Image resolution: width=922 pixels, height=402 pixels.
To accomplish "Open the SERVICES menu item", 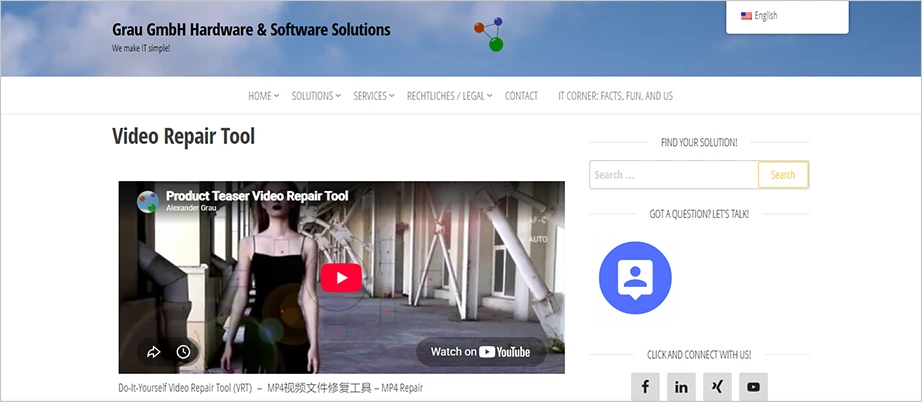I will [x=370, y=96].
